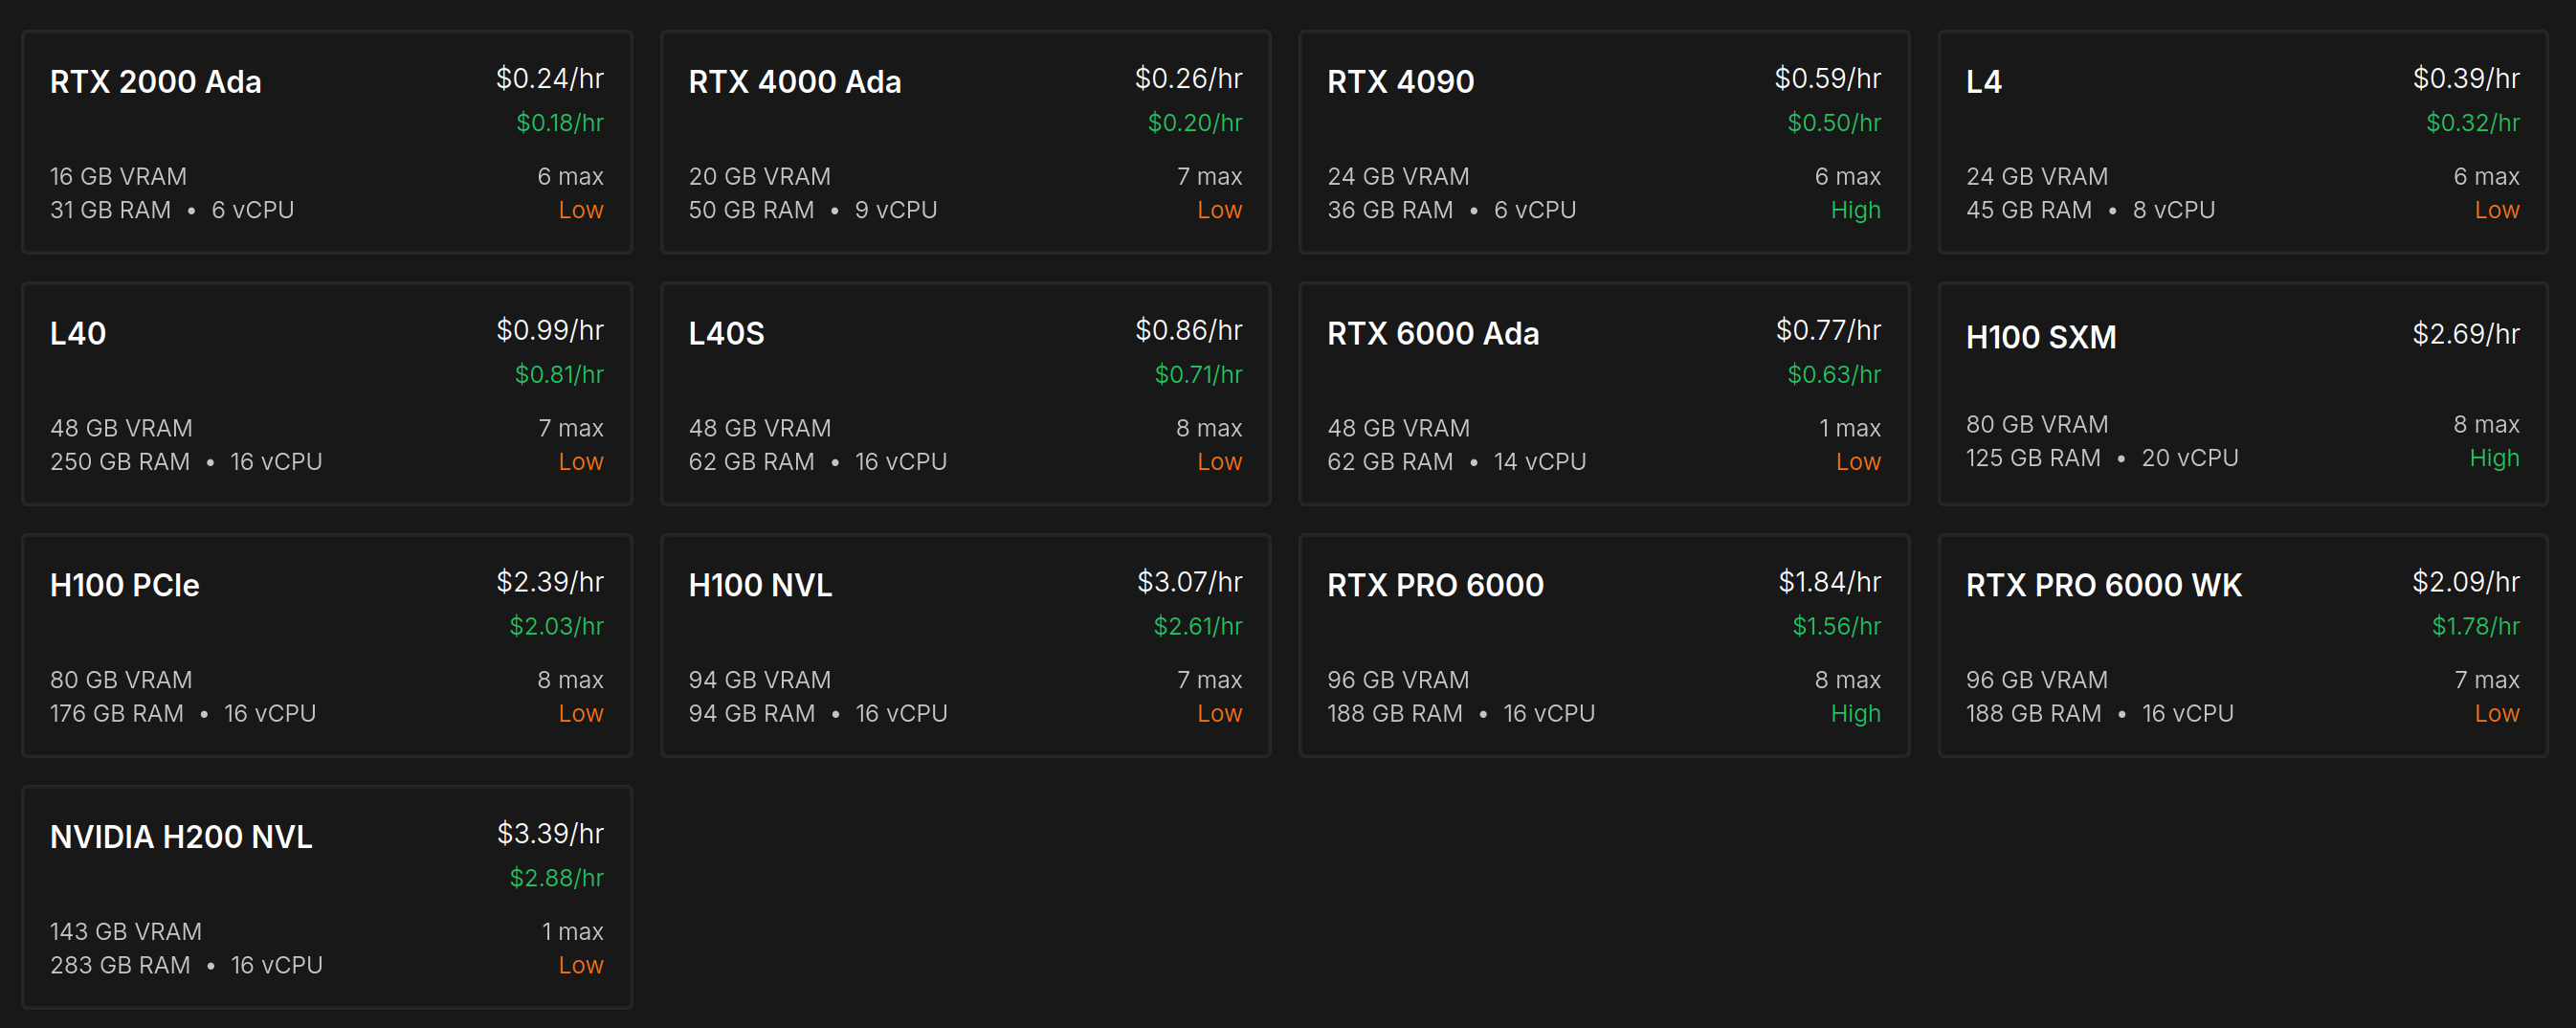Select the L4 GPU card
This screenshot has width=2576, height=1028.
coord(2241,140)
